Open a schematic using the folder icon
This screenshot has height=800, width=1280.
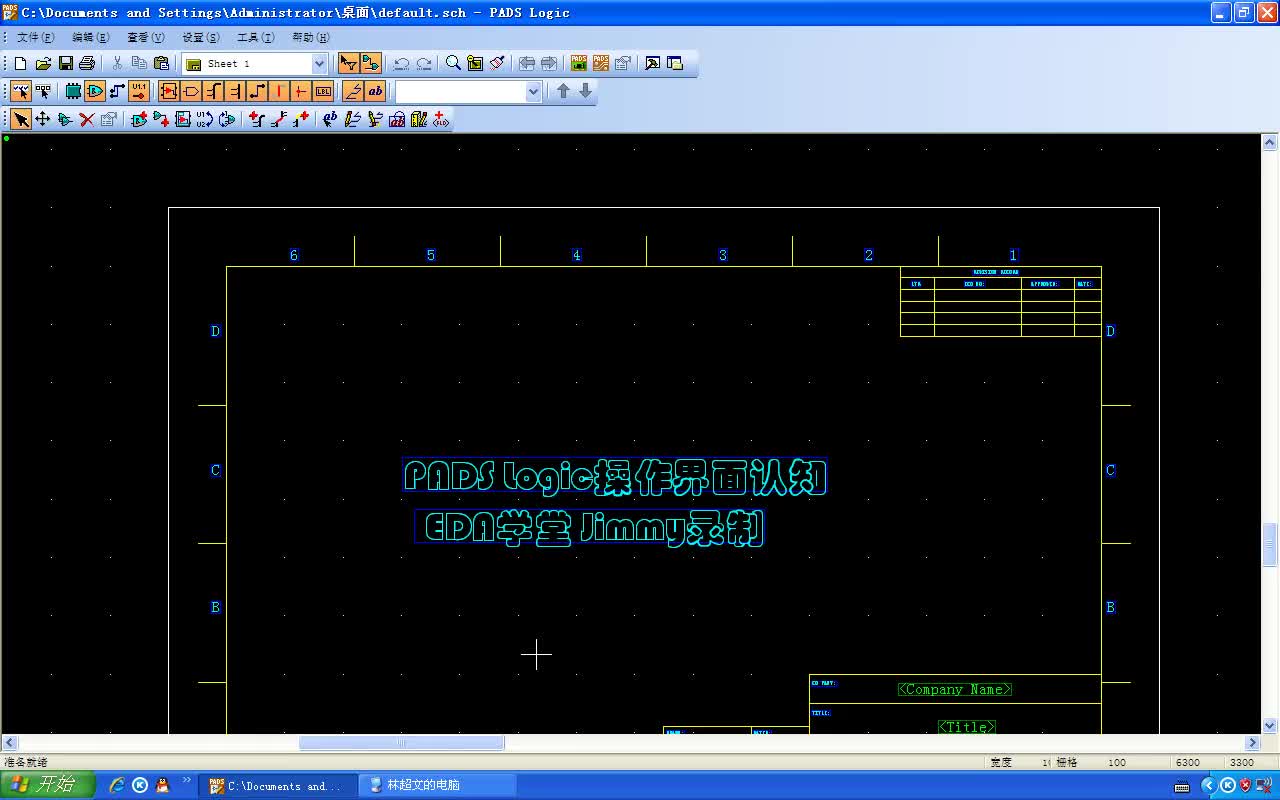tap(42, 63)
